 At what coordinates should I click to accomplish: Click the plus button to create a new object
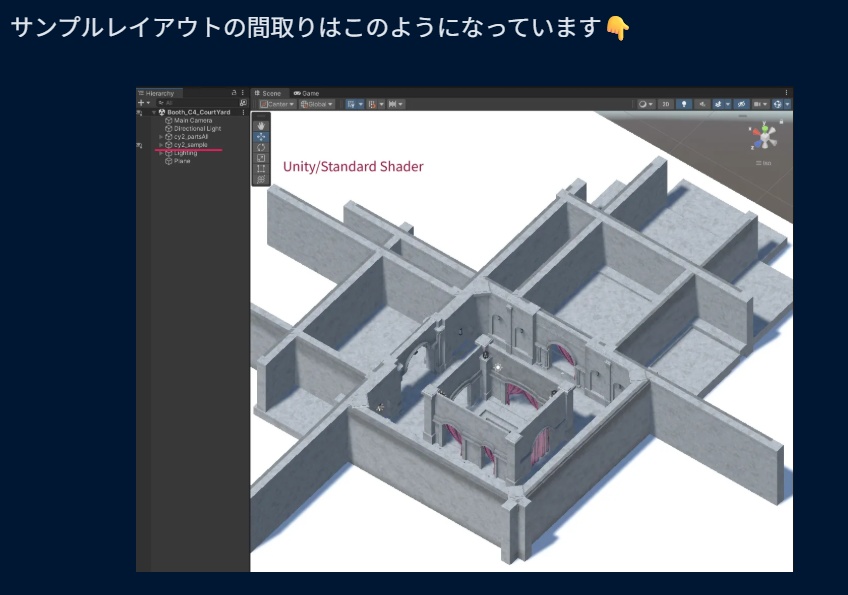(x=140, y=101)
